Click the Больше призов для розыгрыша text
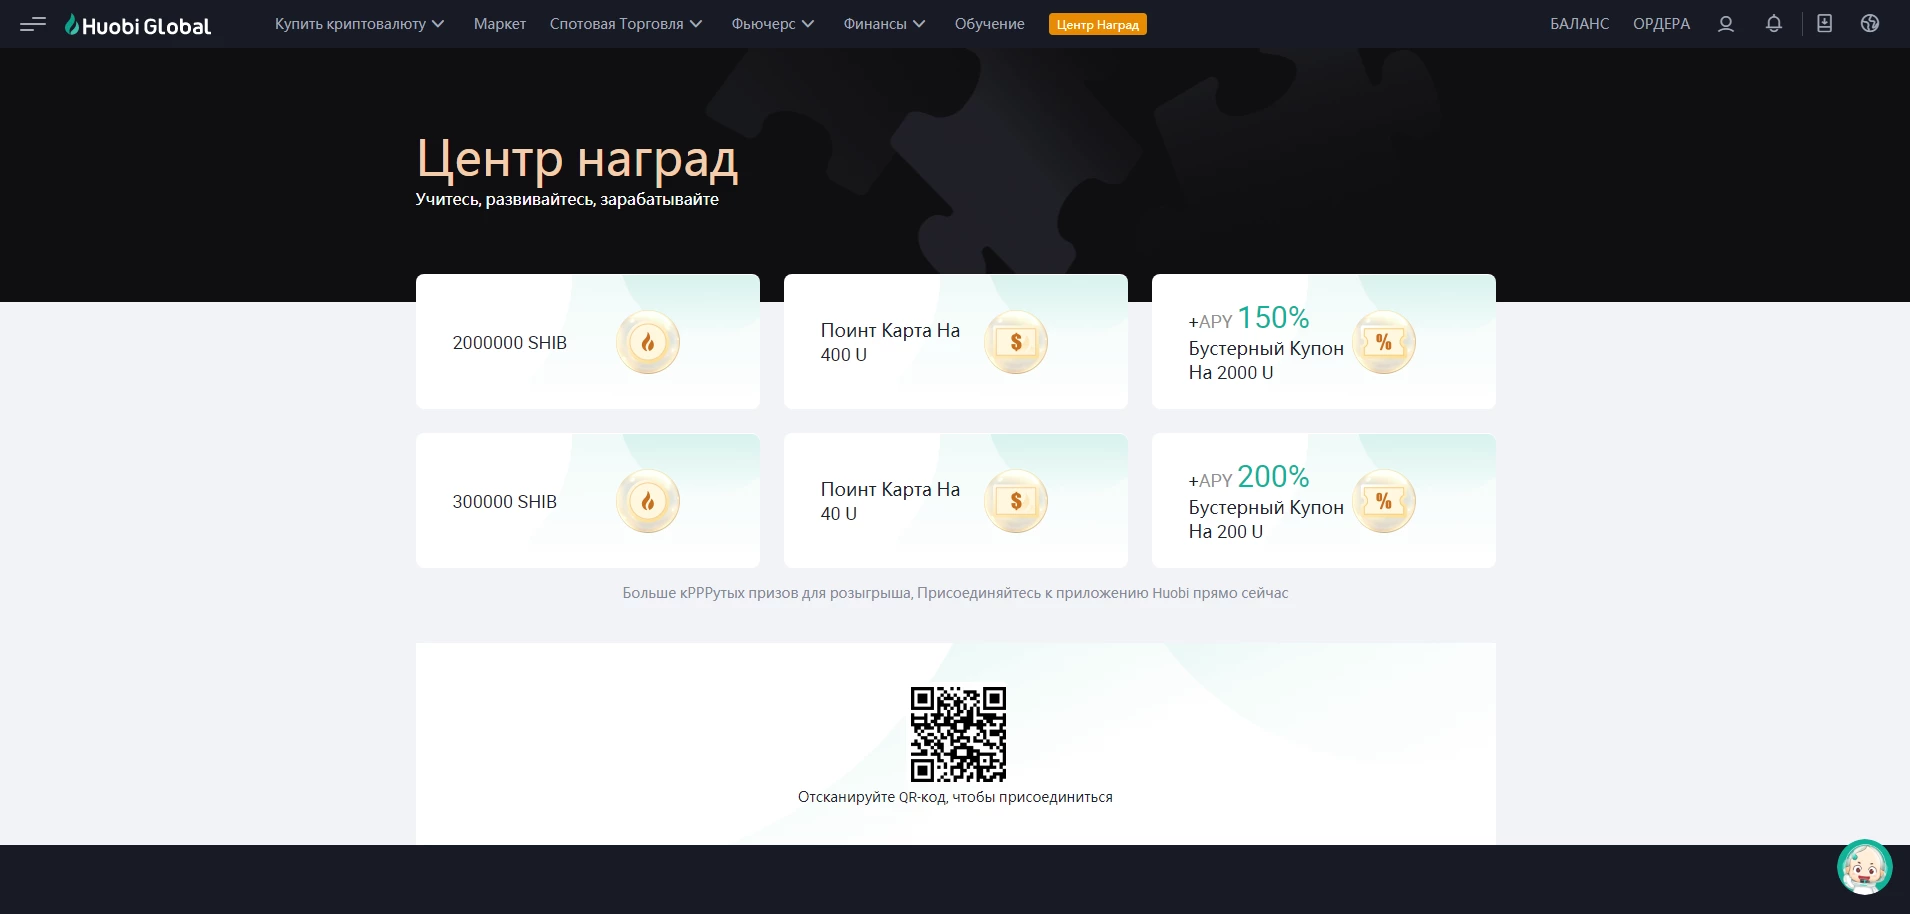 (x=955, y=593)
